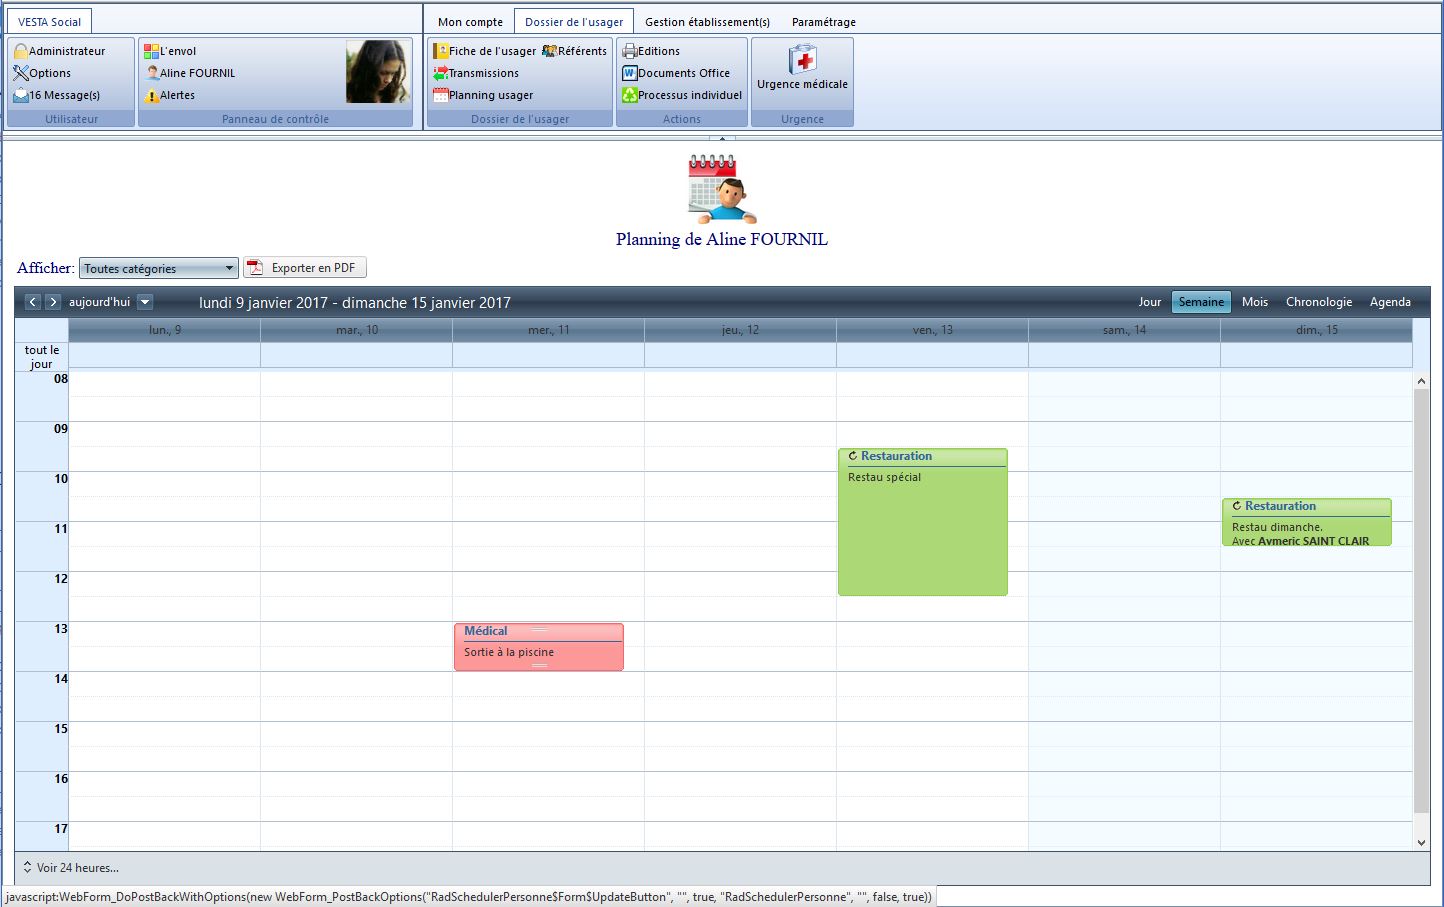Open Fiche de l'usager

(x=485, y=51)
